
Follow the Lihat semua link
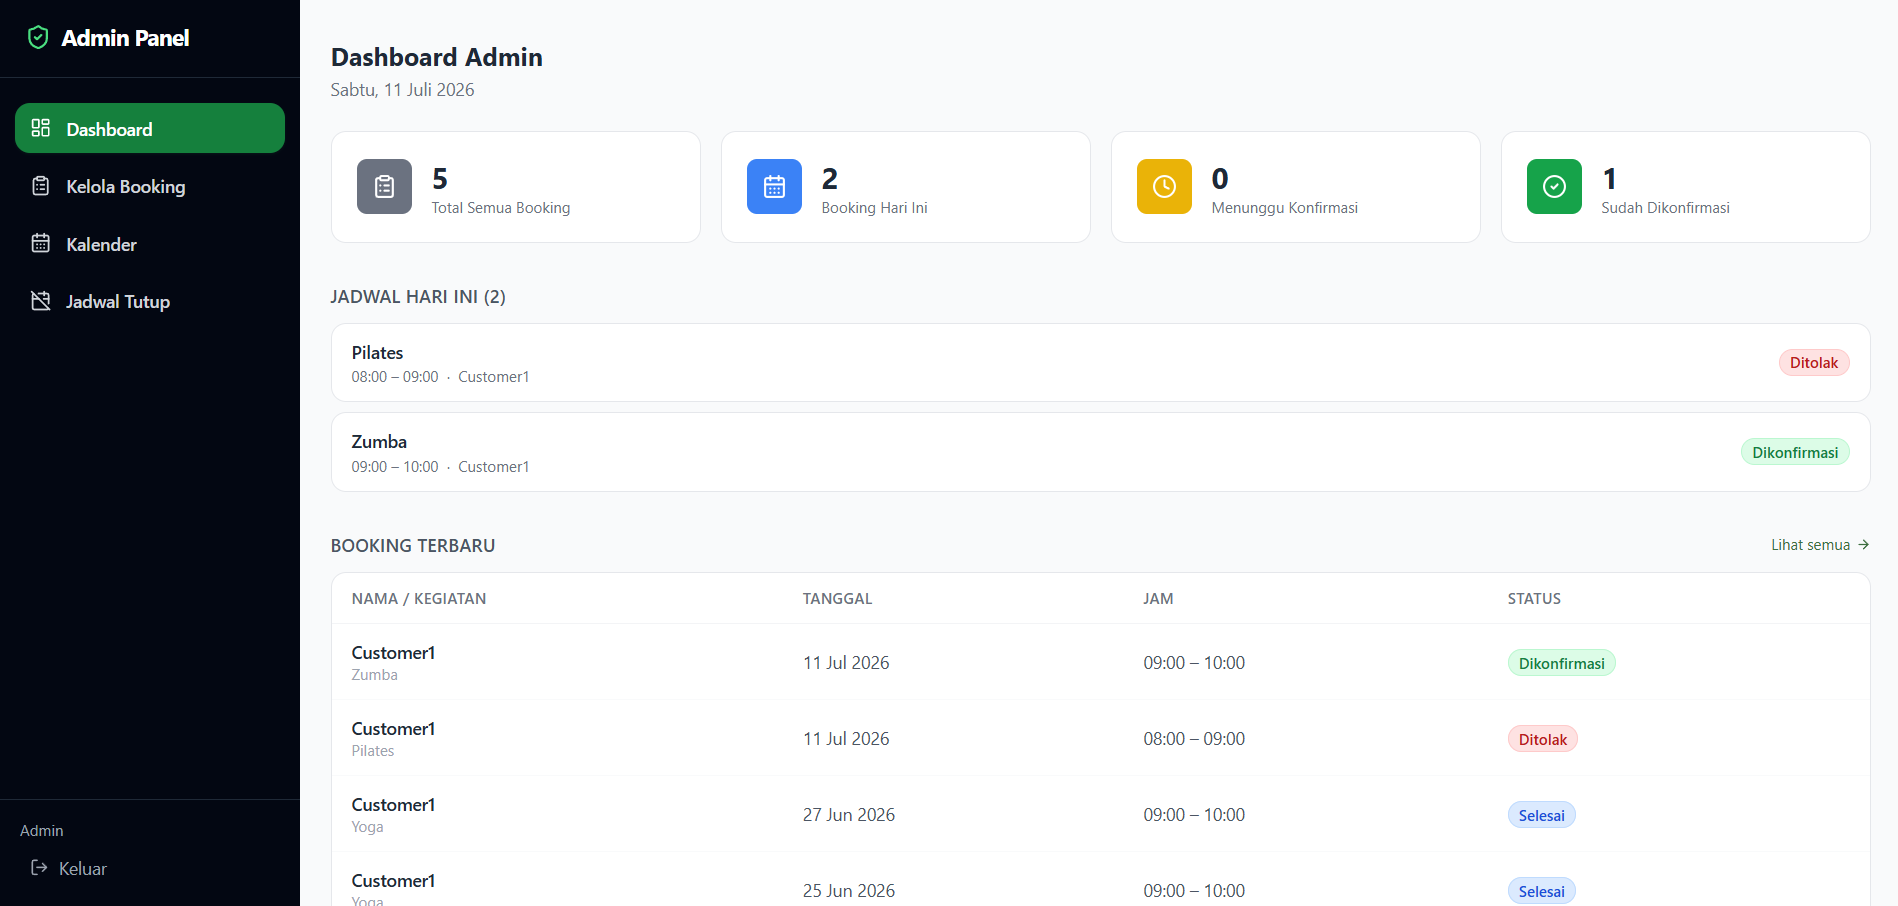[1820, 545]
